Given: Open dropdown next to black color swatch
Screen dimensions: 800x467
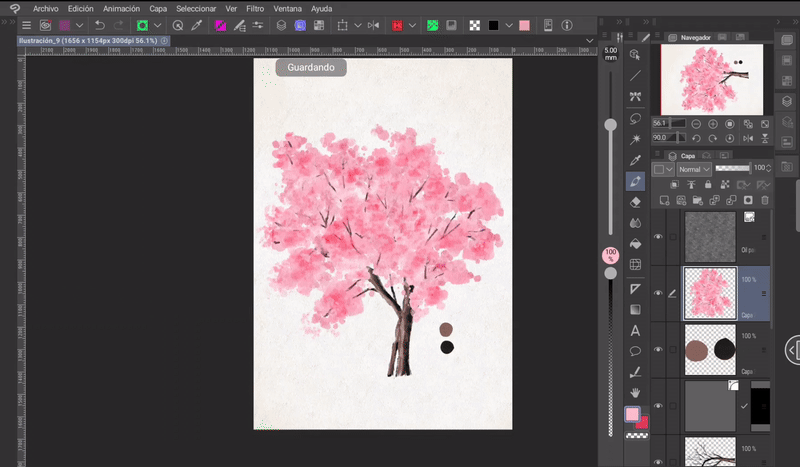Looking at the screenshot, I should pyautogui.click(x=509, y=25).
